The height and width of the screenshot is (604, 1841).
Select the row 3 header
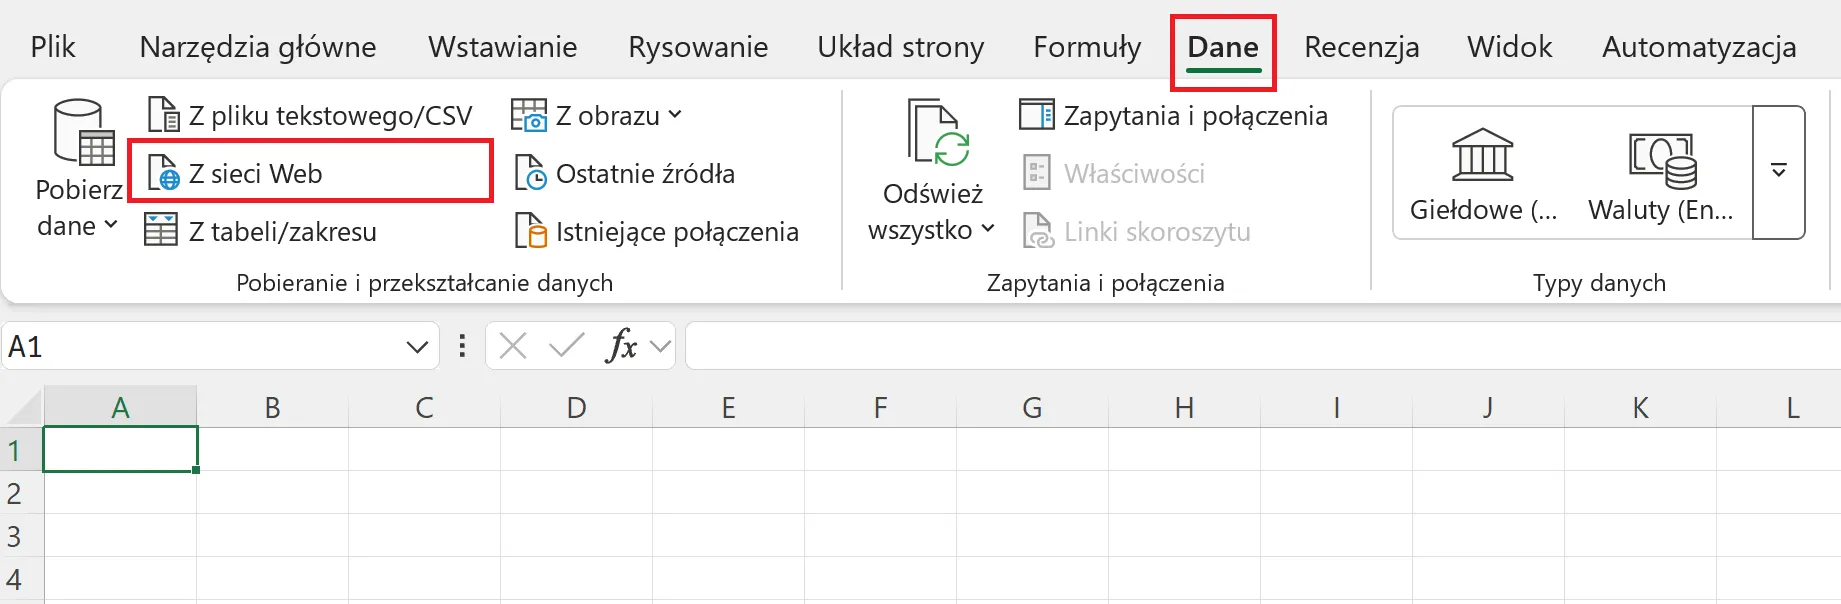[15, 537]
